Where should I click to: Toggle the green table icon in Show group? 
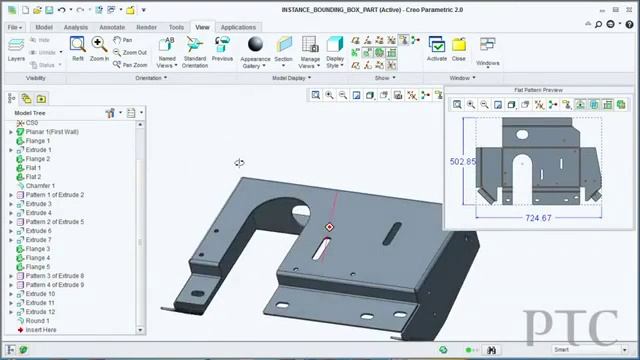tap(391, 52)
